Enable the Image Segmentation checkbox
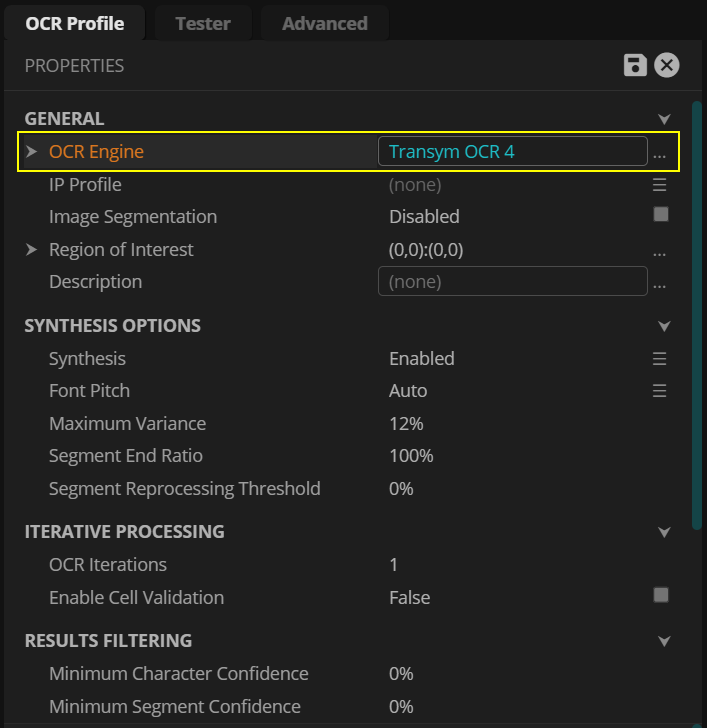The image size is (707, 728). [660, 215]
